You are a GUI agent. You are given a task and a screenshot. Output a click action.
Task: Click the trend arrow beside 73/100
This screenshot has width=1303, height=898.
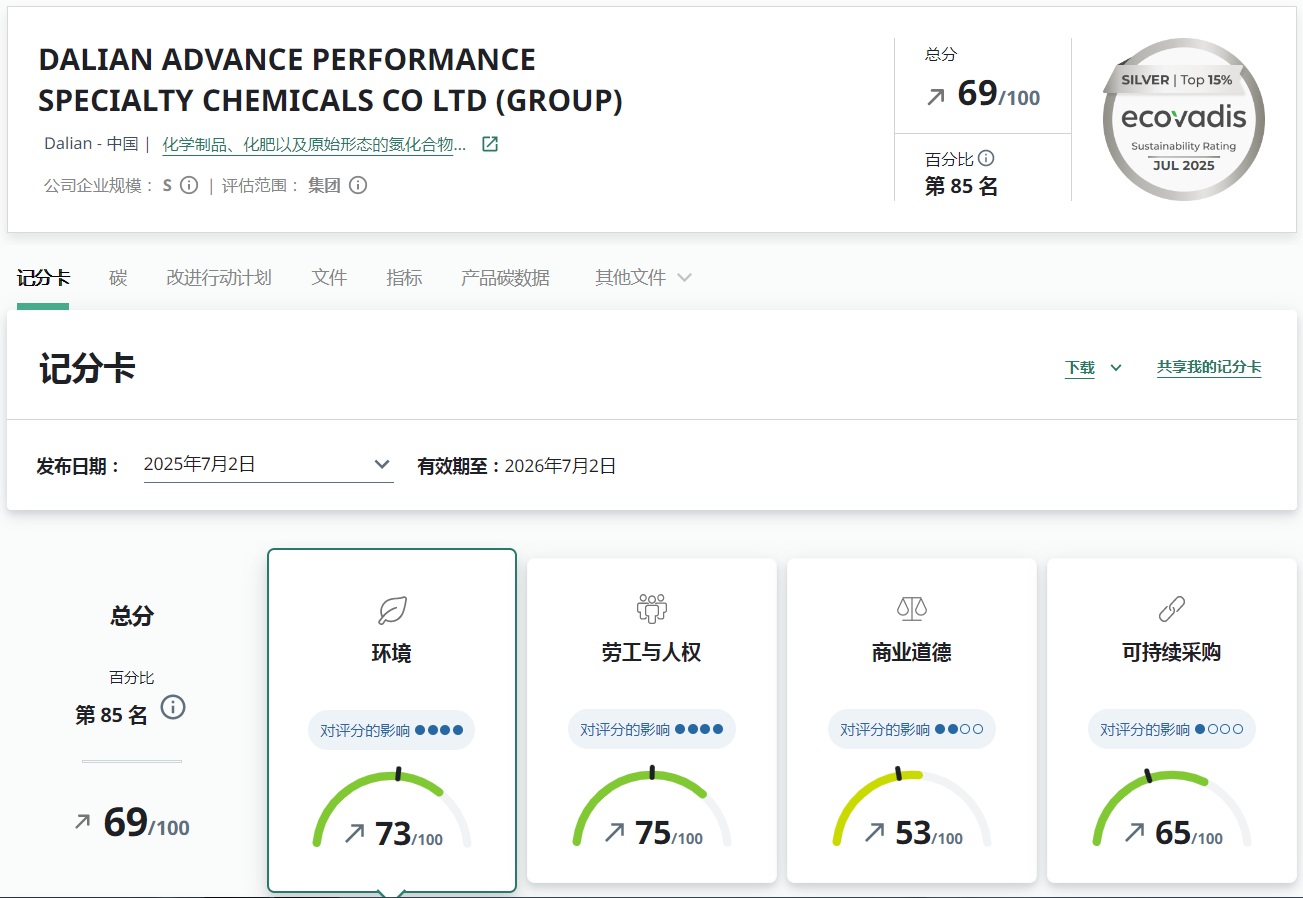pyautogui.click(x=354, y=832)
